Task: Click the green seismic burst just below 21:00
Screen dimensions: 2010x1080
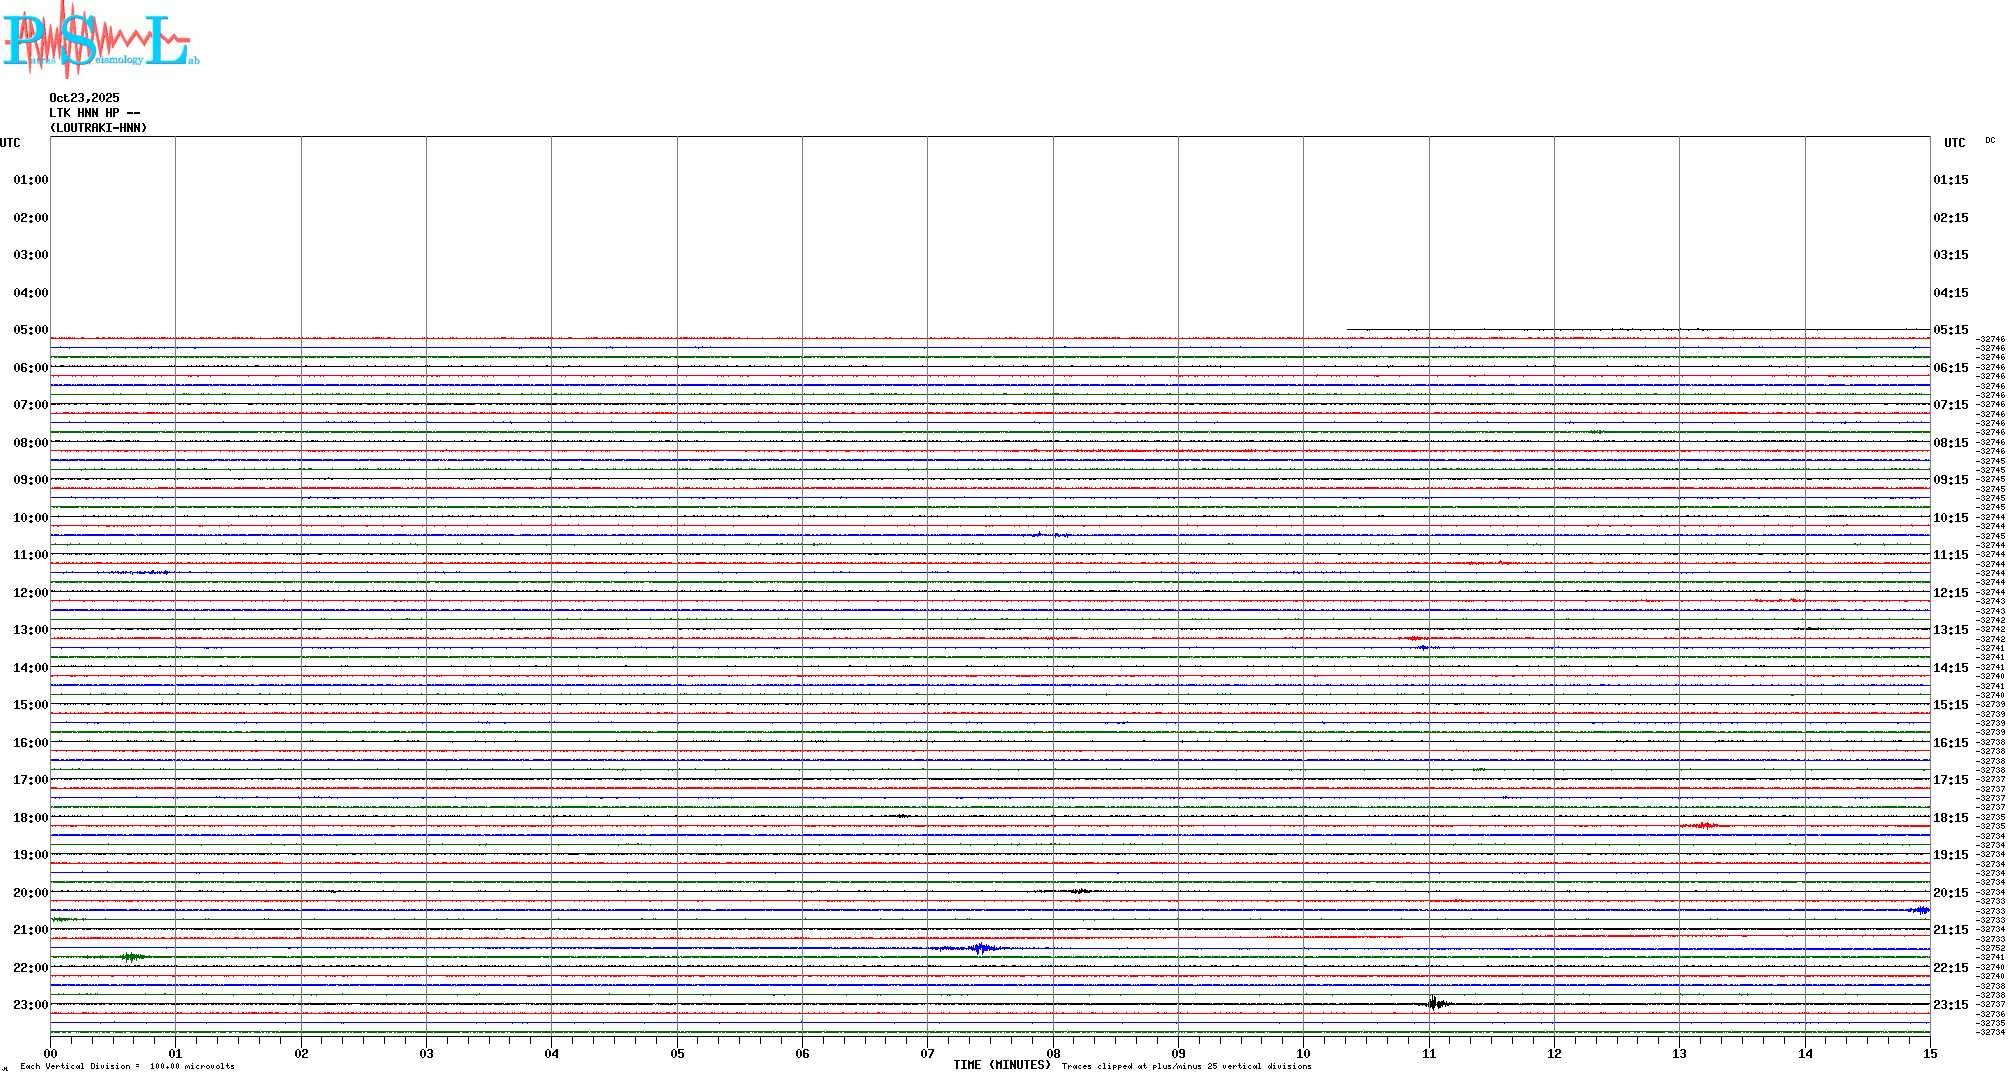Action: 132,957
